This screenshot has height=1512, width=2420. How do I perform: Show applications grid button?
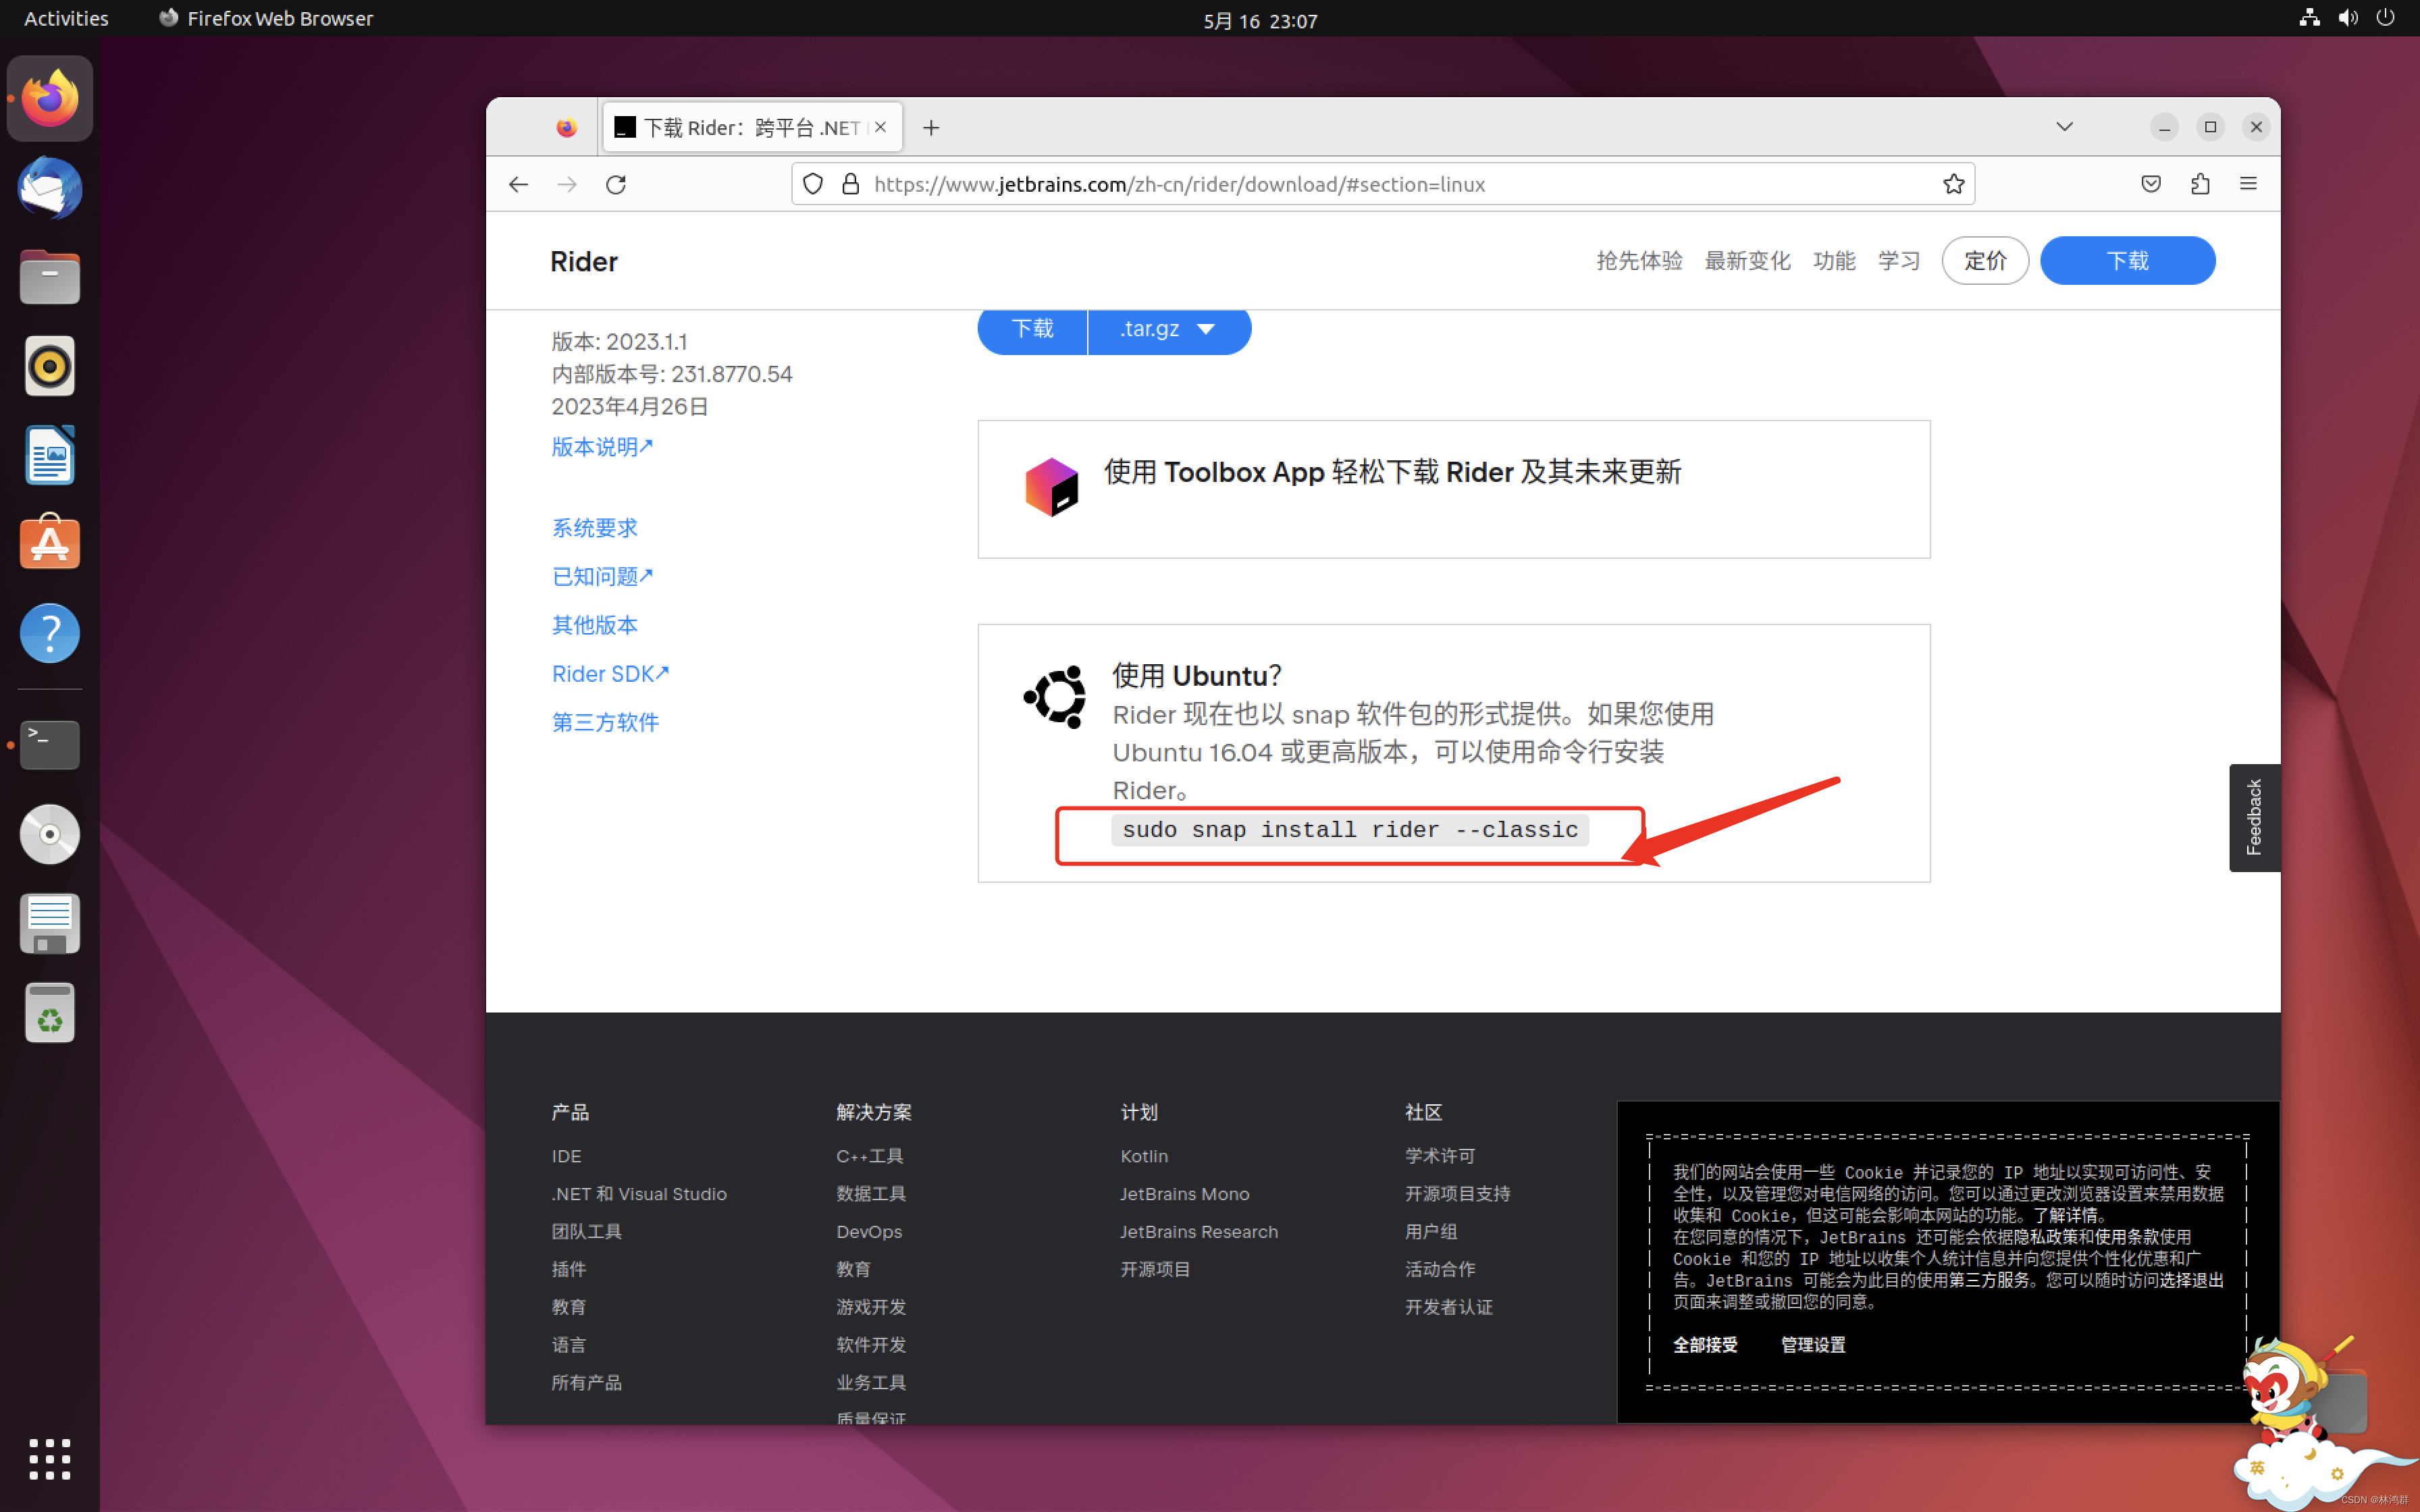coord(50,1459)
